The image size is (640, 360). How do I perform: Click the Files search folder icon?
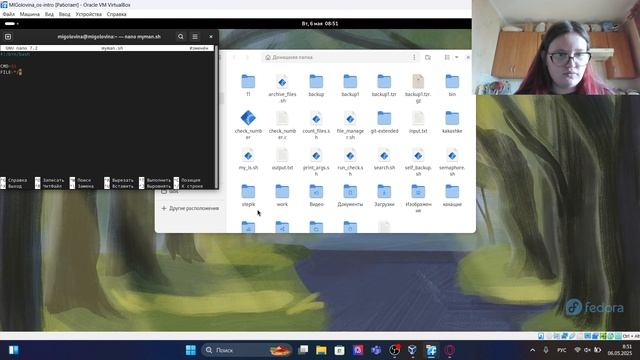(x=428, y=58)
